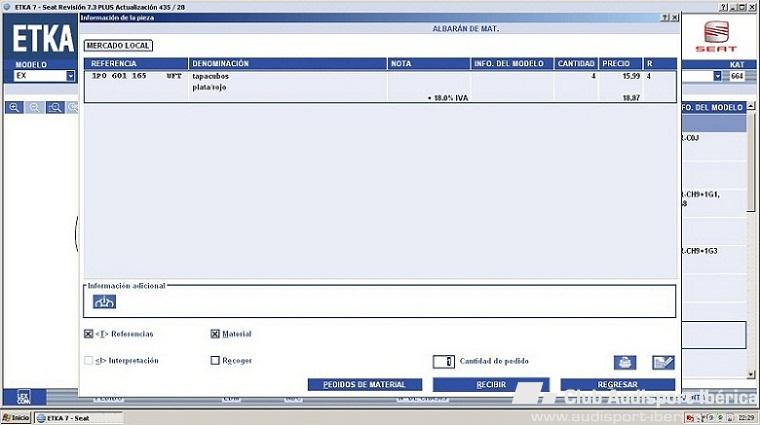The height and width of the screenshot is (425, 760).
Task: Click the ALBARÁN DE MAT. title text
Action: click(x=465, y=29)
